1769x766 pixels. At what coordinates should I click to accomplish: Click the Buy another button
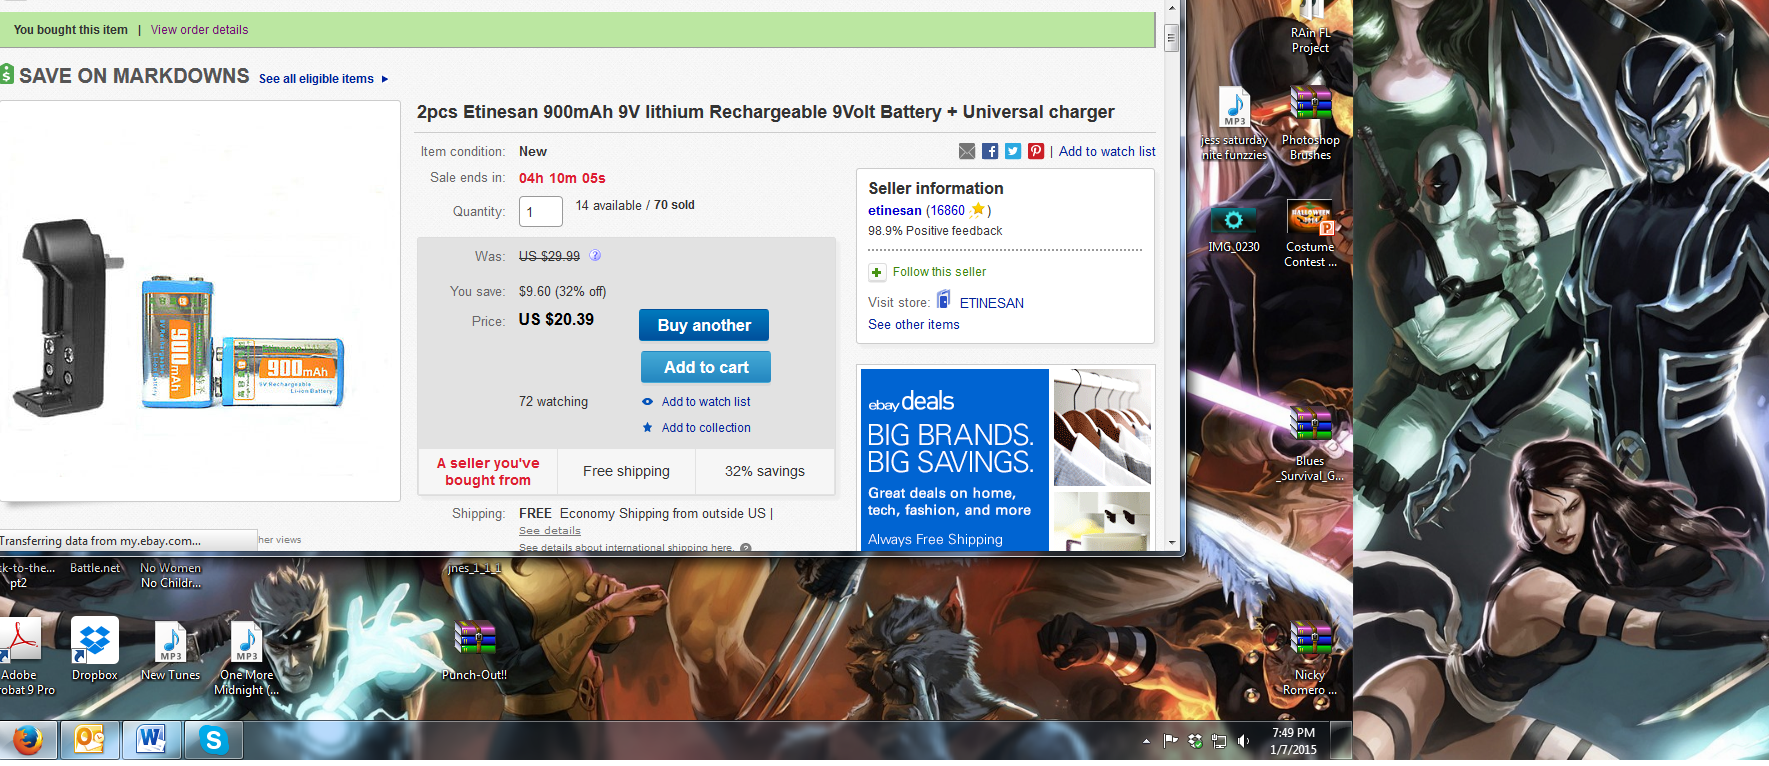click(704, 325)
